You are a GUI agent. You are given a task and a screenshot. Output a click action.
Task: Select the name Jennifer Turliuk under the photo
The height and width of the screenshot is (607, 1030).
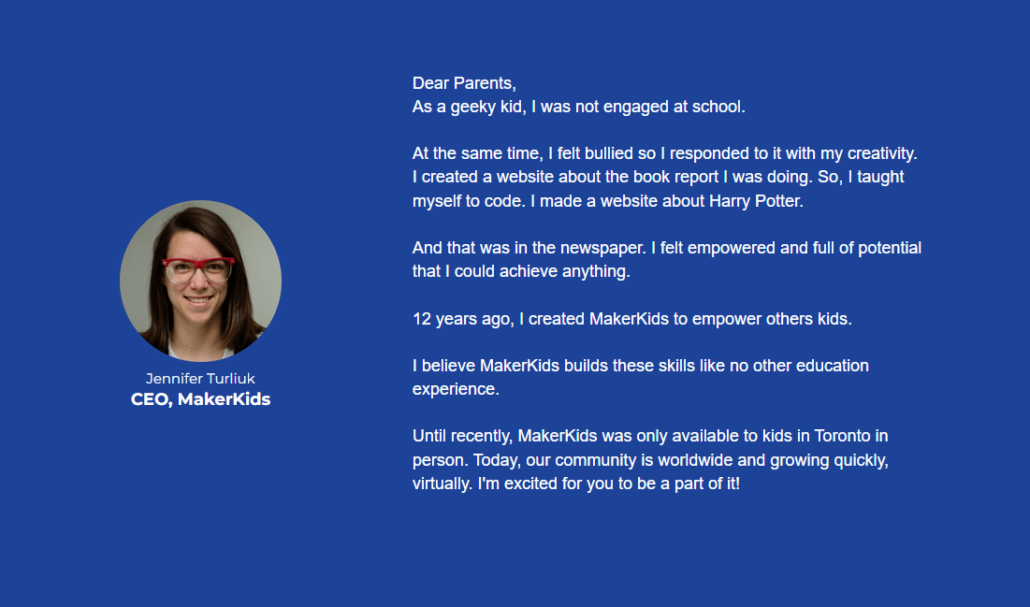coord(200,378)
